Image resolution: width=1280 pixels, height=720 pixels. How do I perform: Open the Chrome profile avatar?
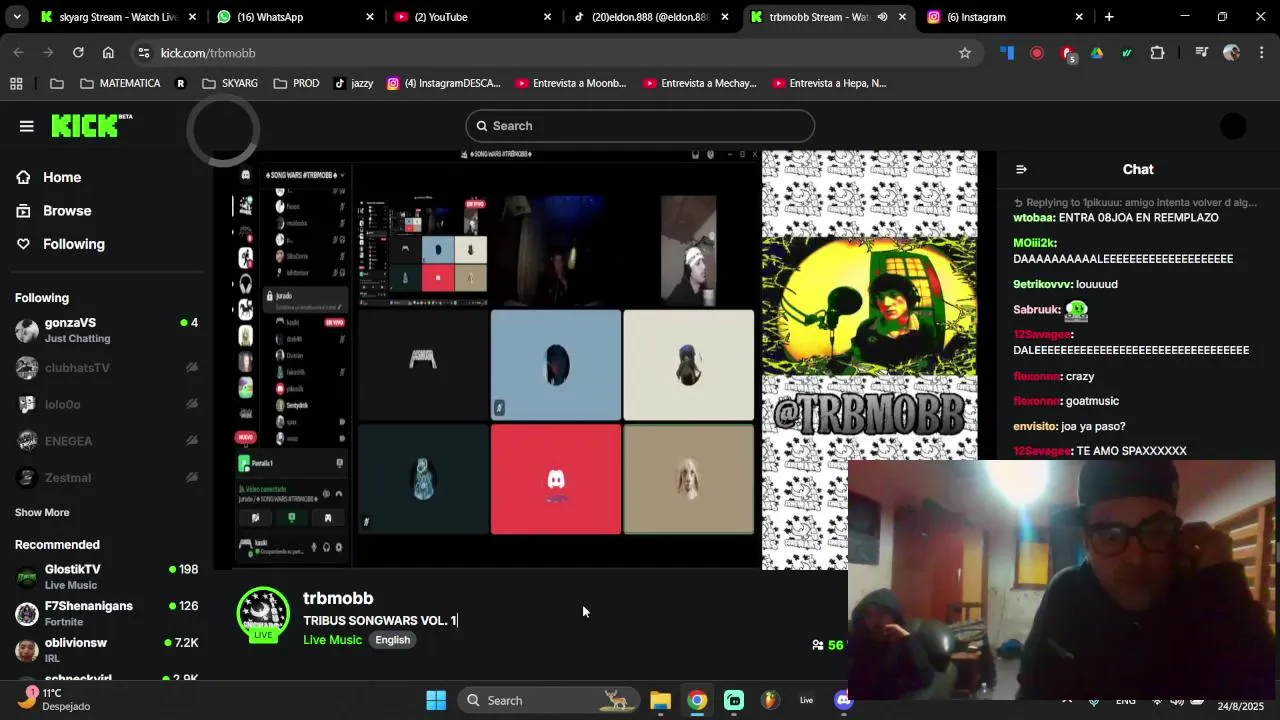(x=1232, y=53)
